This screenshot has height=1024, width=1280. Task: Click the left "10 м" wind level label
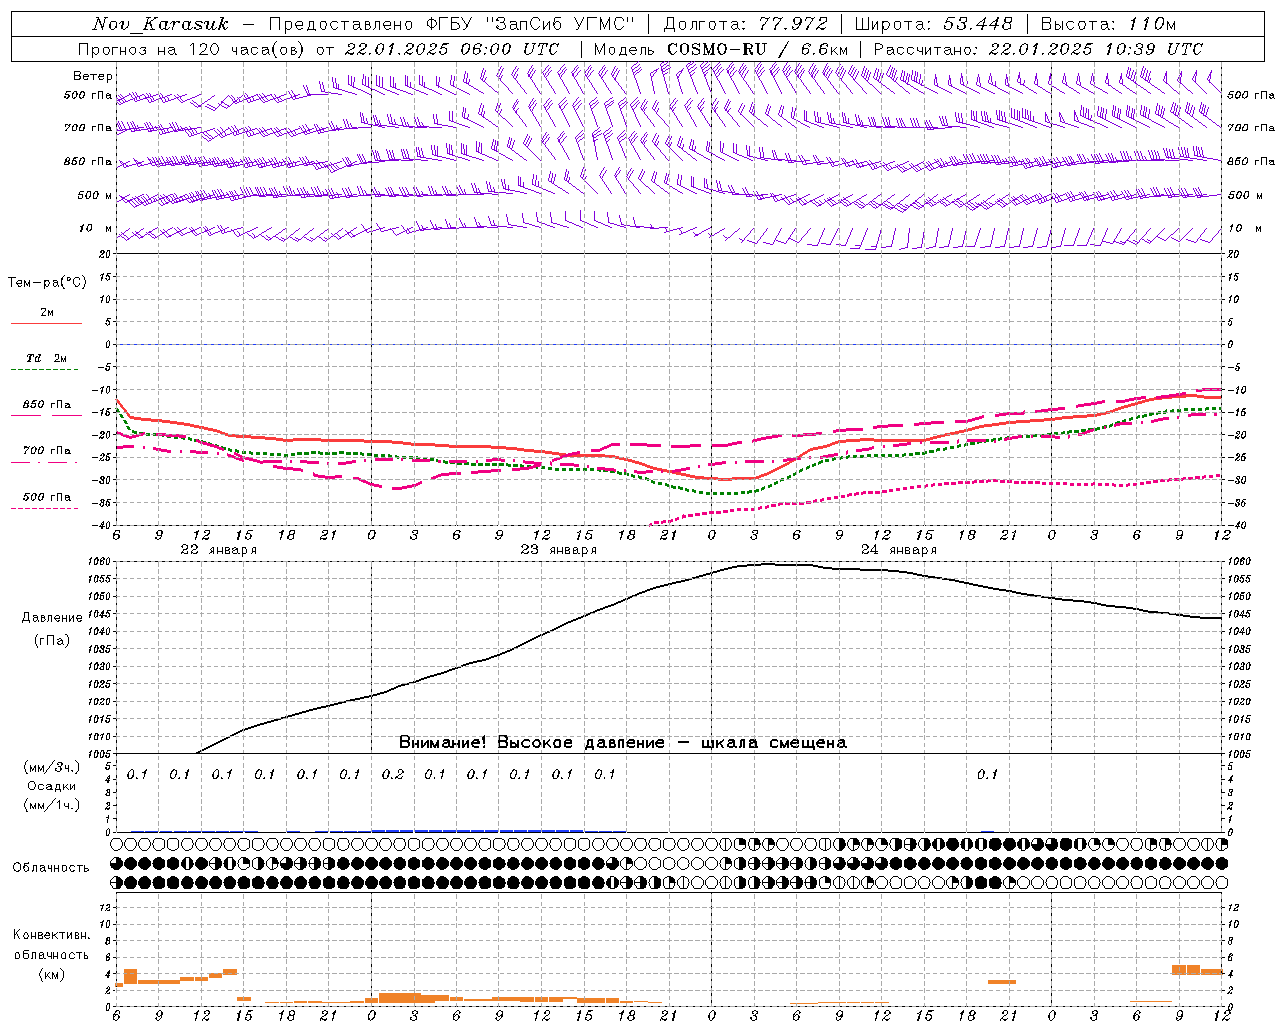click(95, 229)
